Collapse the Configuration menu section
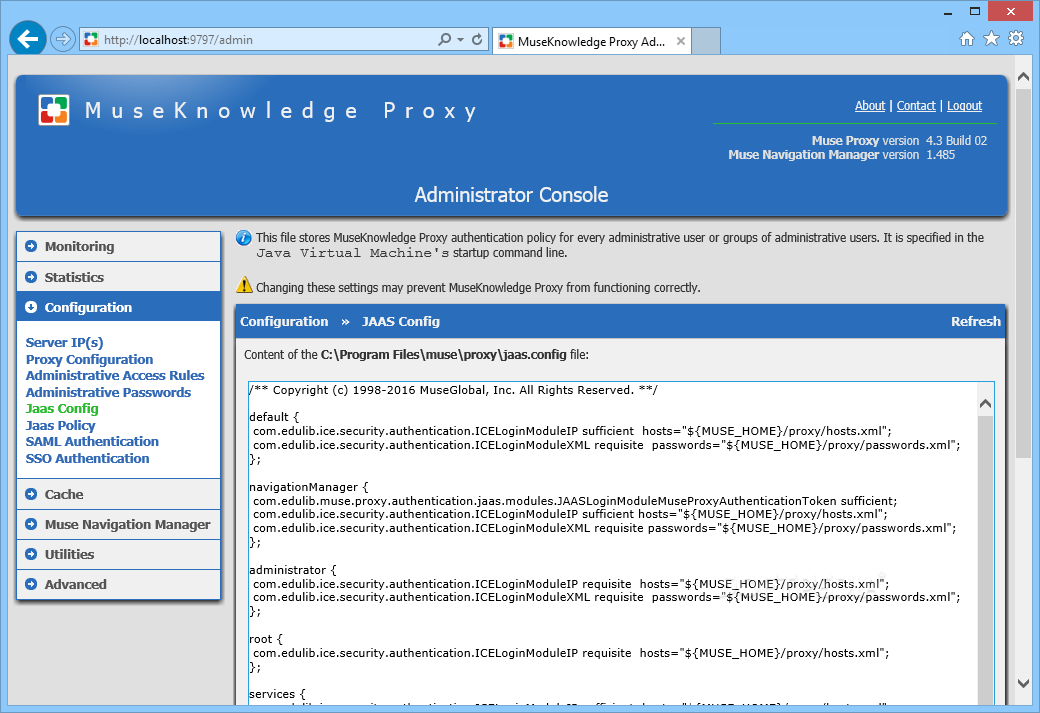The image size is (1040, 713). 119,307
